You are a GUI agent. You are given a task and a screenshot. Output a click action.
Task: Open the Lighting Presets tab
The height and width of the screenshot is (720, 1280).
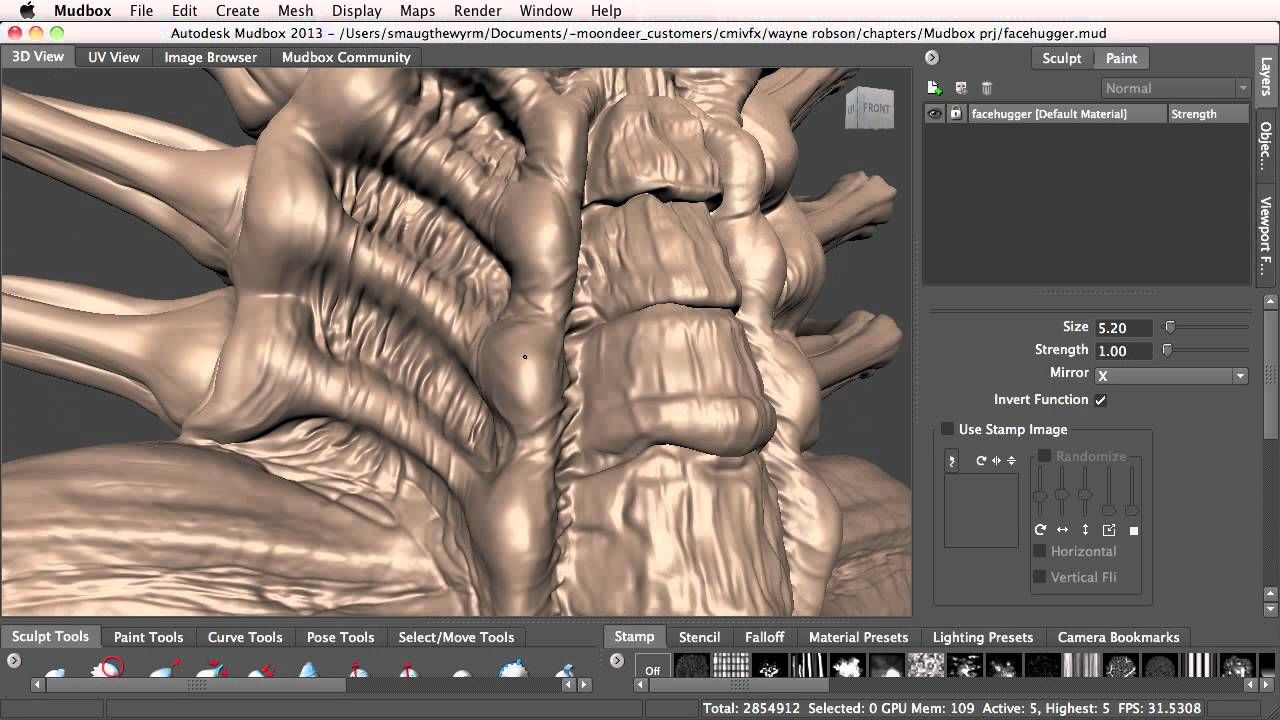983,637
